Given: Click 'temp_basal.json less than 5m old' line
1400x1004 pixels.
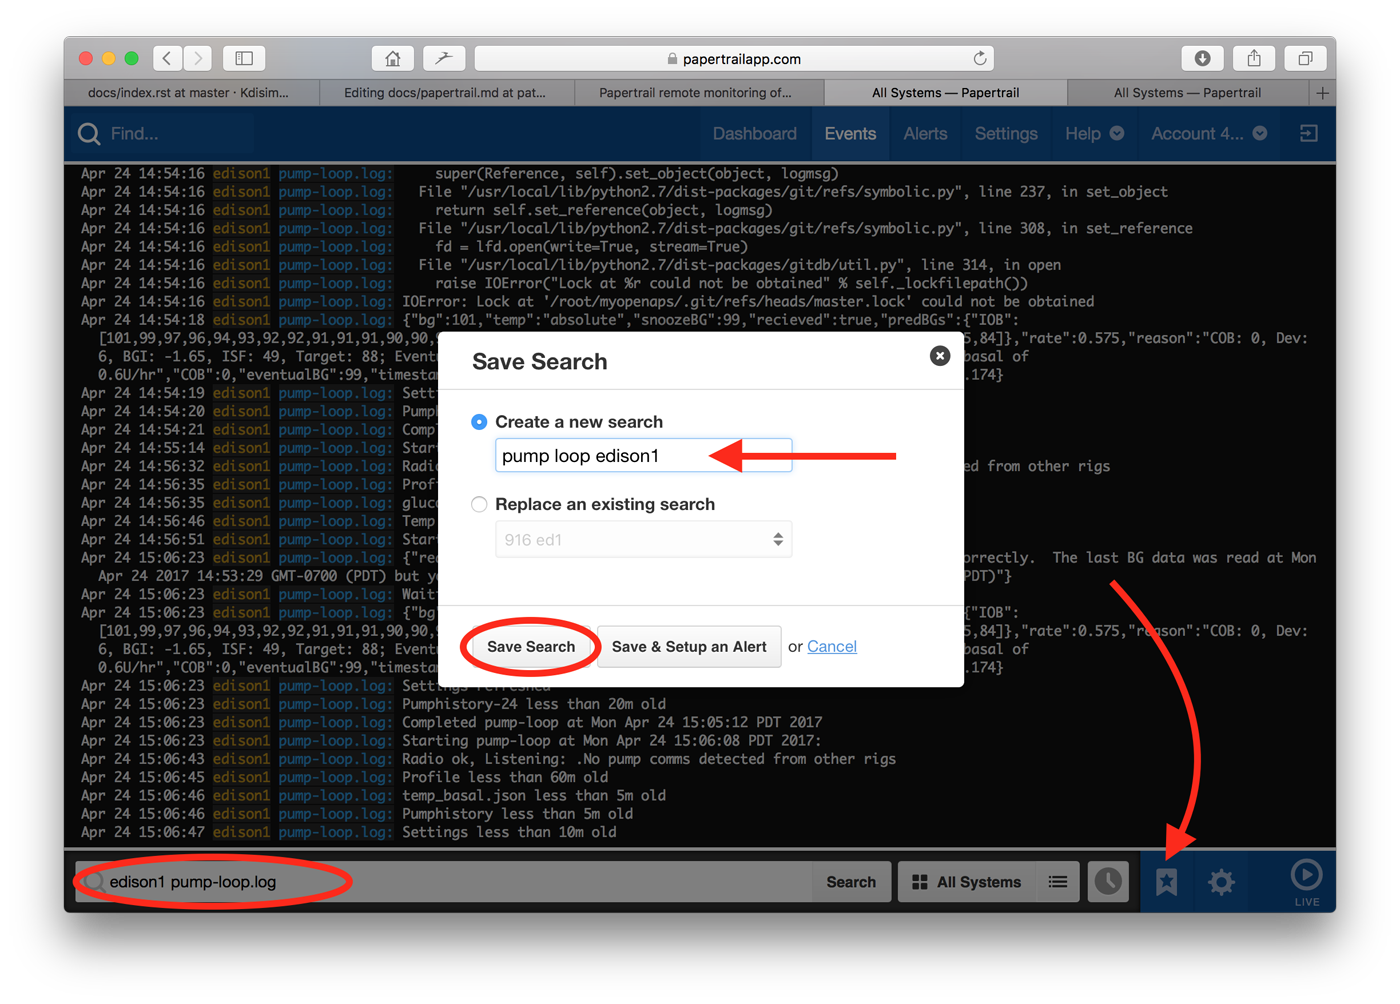Looking at the screenshot, I should pyautogui.click(x=534, y=796).
